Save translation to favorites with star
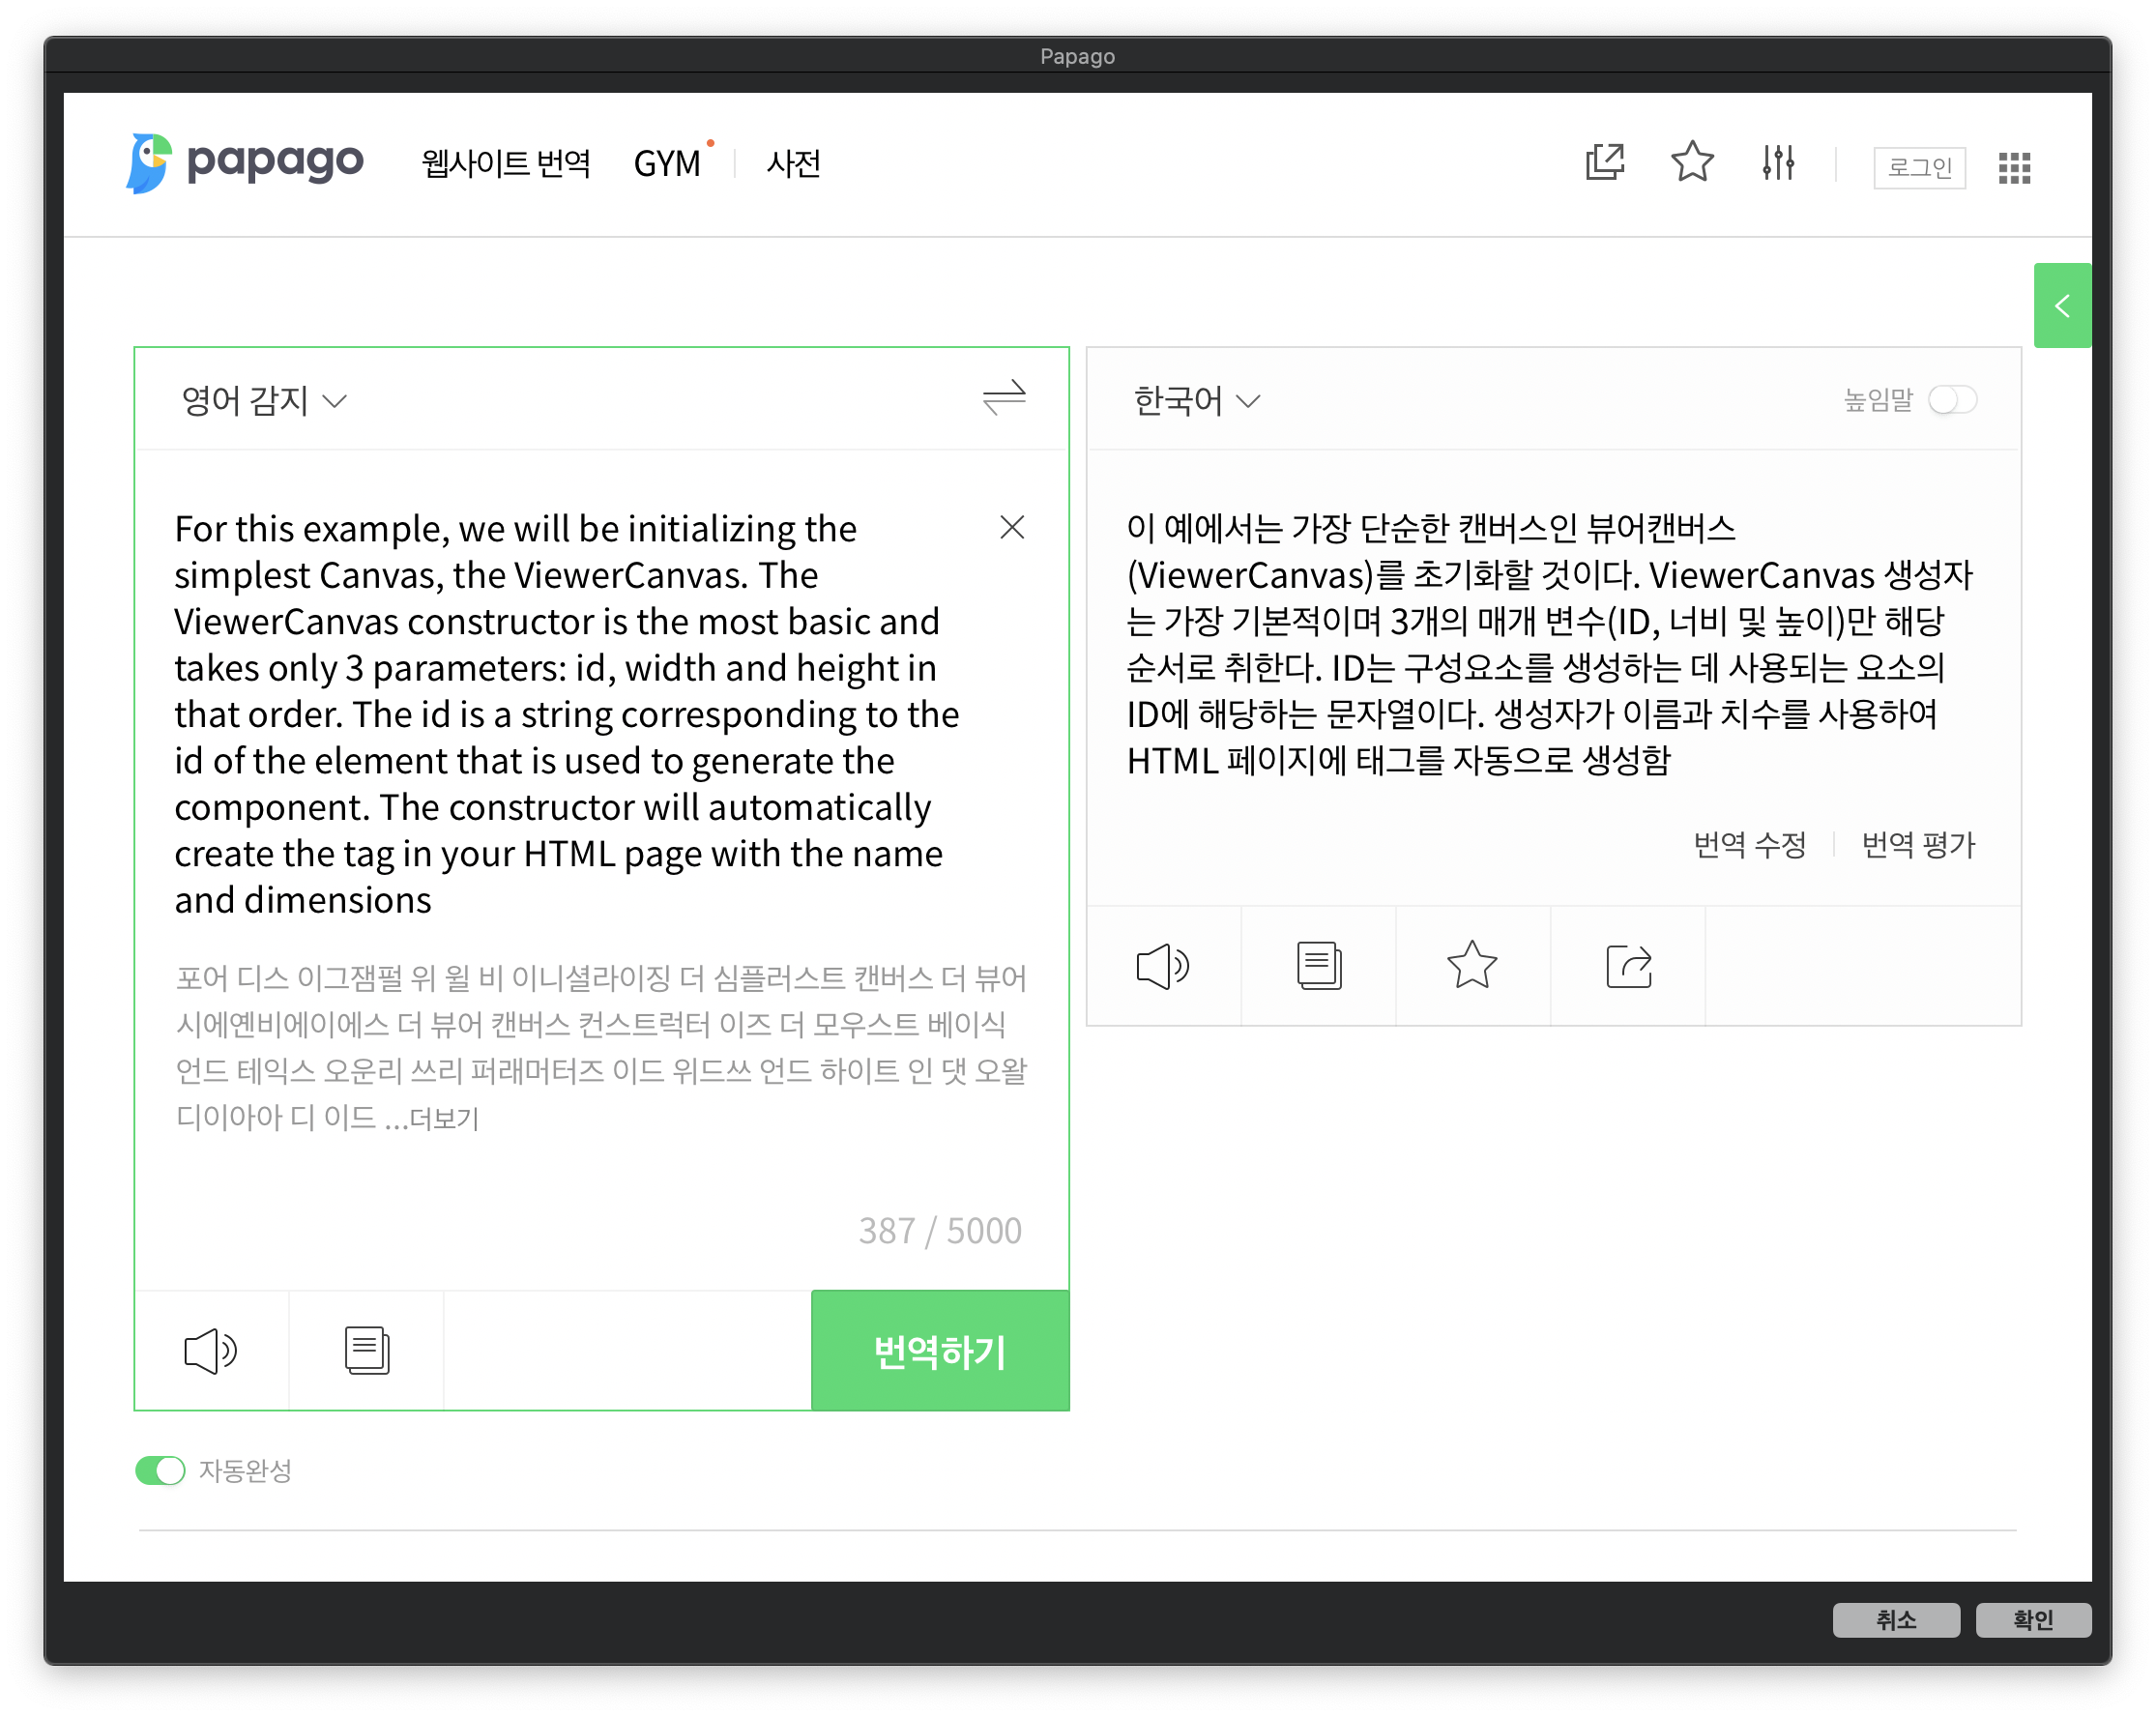This screenshot has width=2156, height=1717. coord(1472,966)
